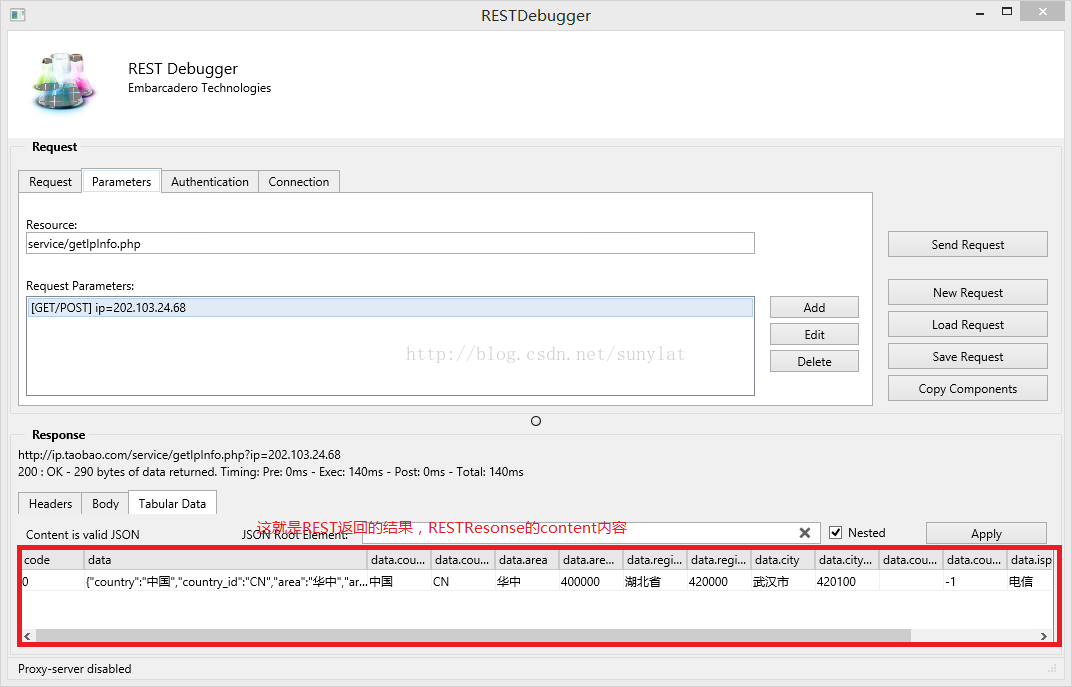This screenshot has width=1072, height=687.
Task: Click the 'data.city' column header
Action: 783,560
